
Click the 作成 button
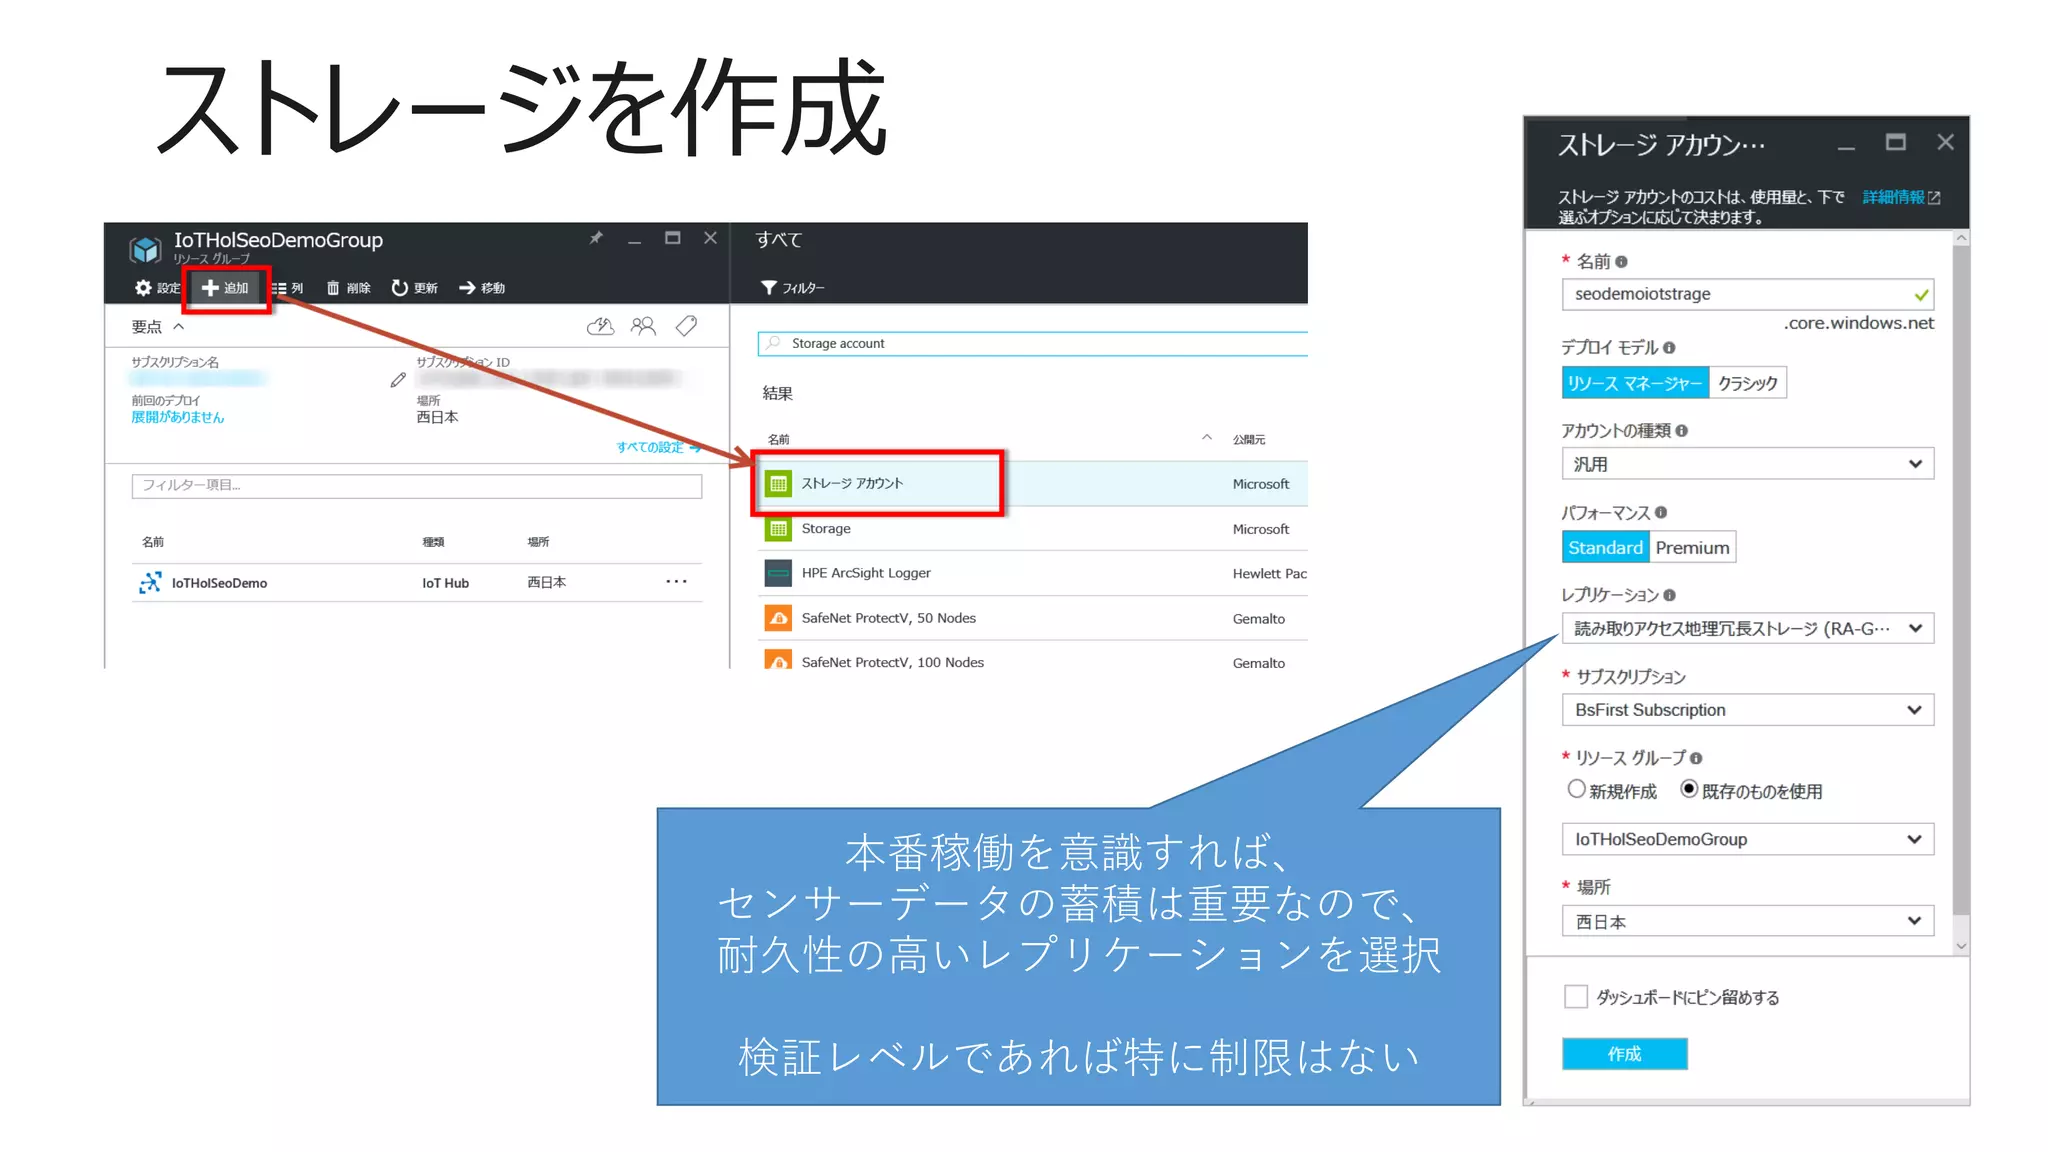click(1624, 1054)
